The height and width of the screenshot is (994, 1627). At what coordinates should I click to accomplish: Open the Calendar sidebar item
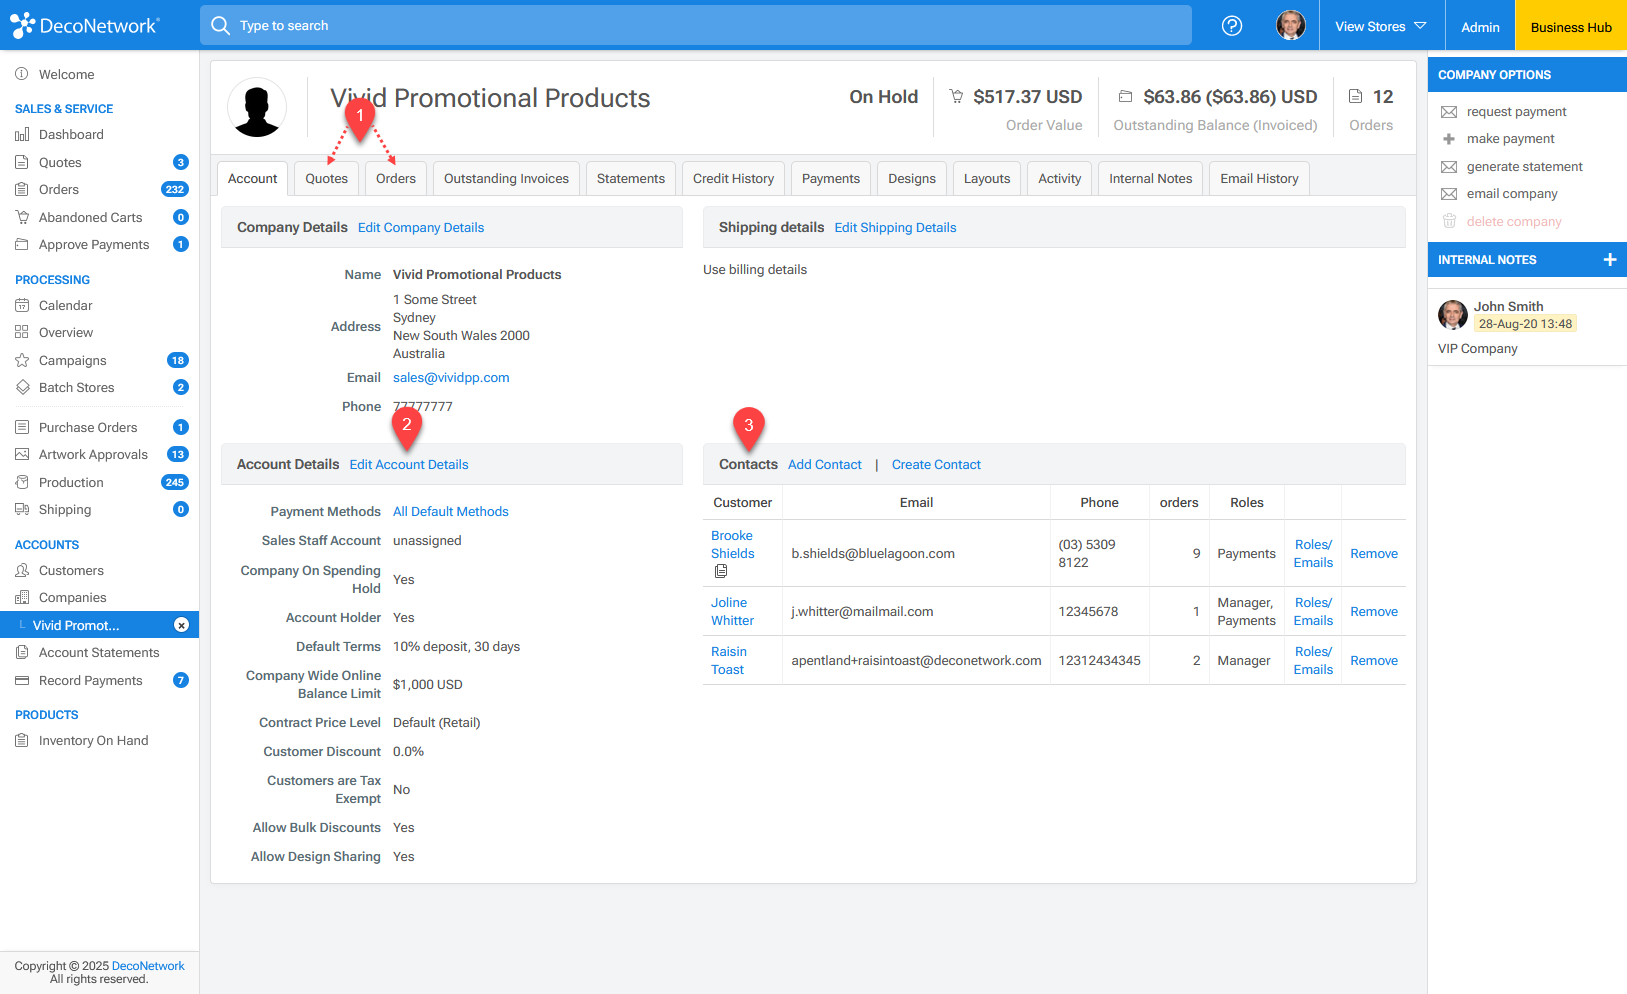click(65, 305)
